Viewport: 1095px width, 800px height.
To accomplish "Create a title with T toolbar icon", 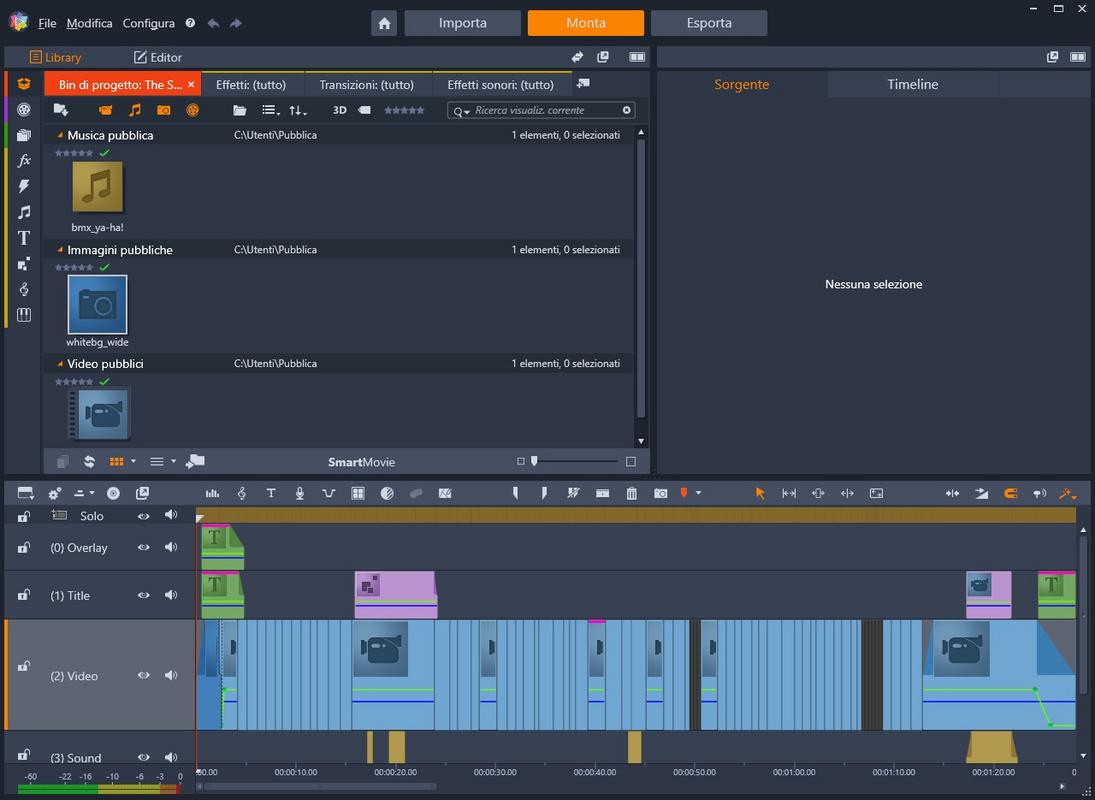I will (x=271, y=494).
